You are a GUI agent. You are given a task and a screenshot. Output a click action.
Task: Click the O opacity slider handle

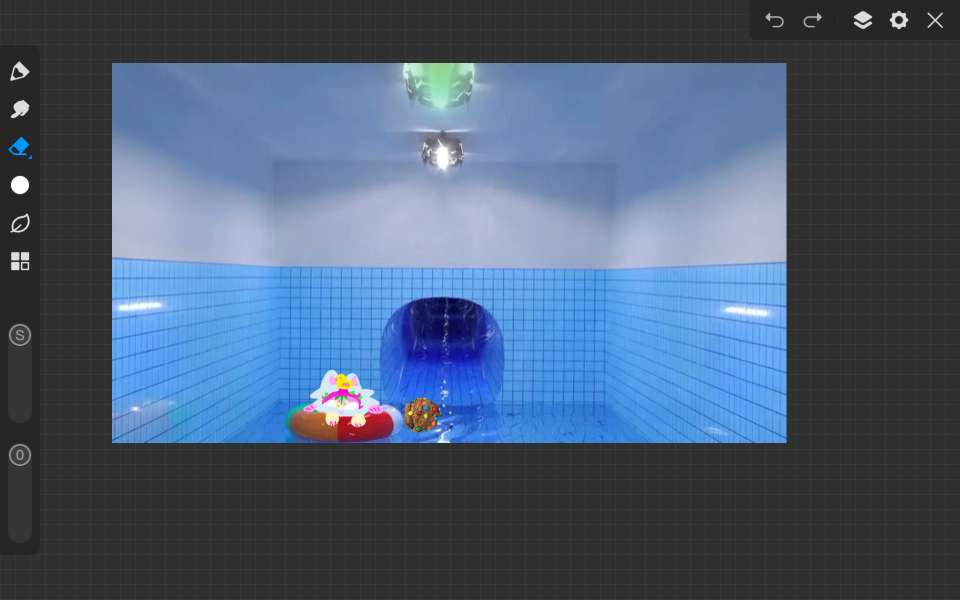(x=20, y=455)
